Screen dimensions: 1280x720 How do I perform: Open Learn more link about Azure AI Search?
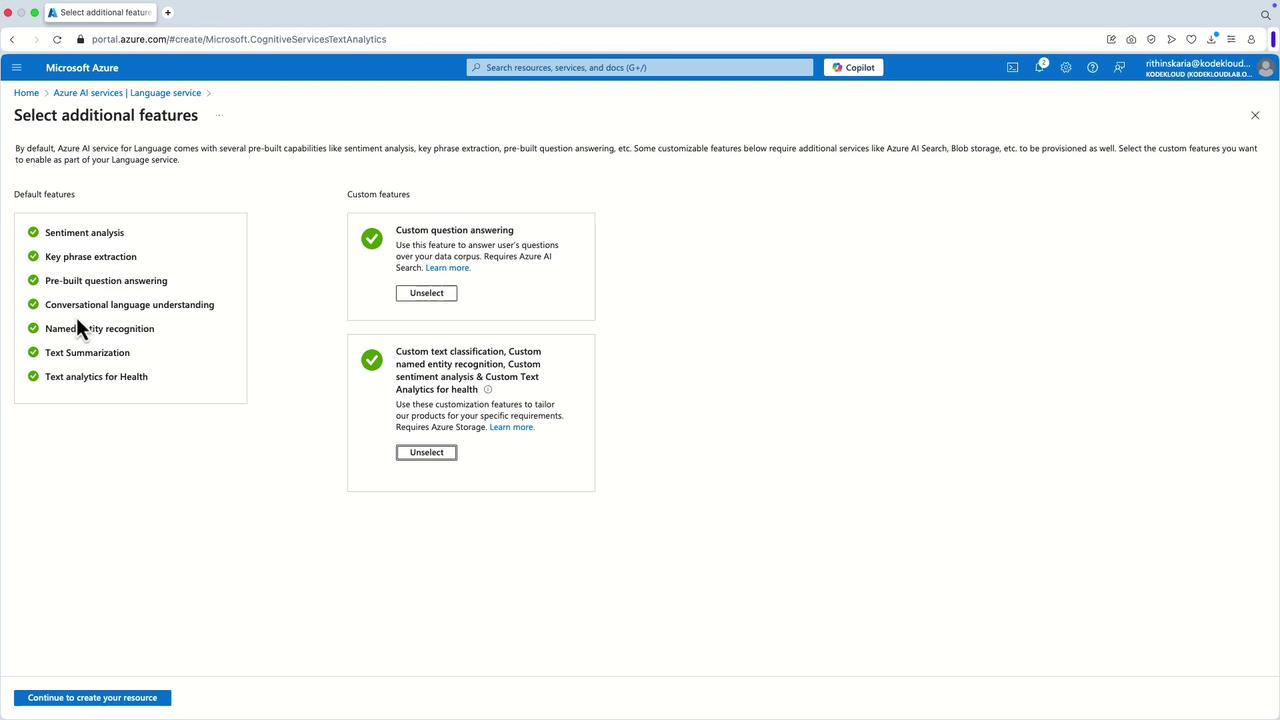[x=448, y=268]
